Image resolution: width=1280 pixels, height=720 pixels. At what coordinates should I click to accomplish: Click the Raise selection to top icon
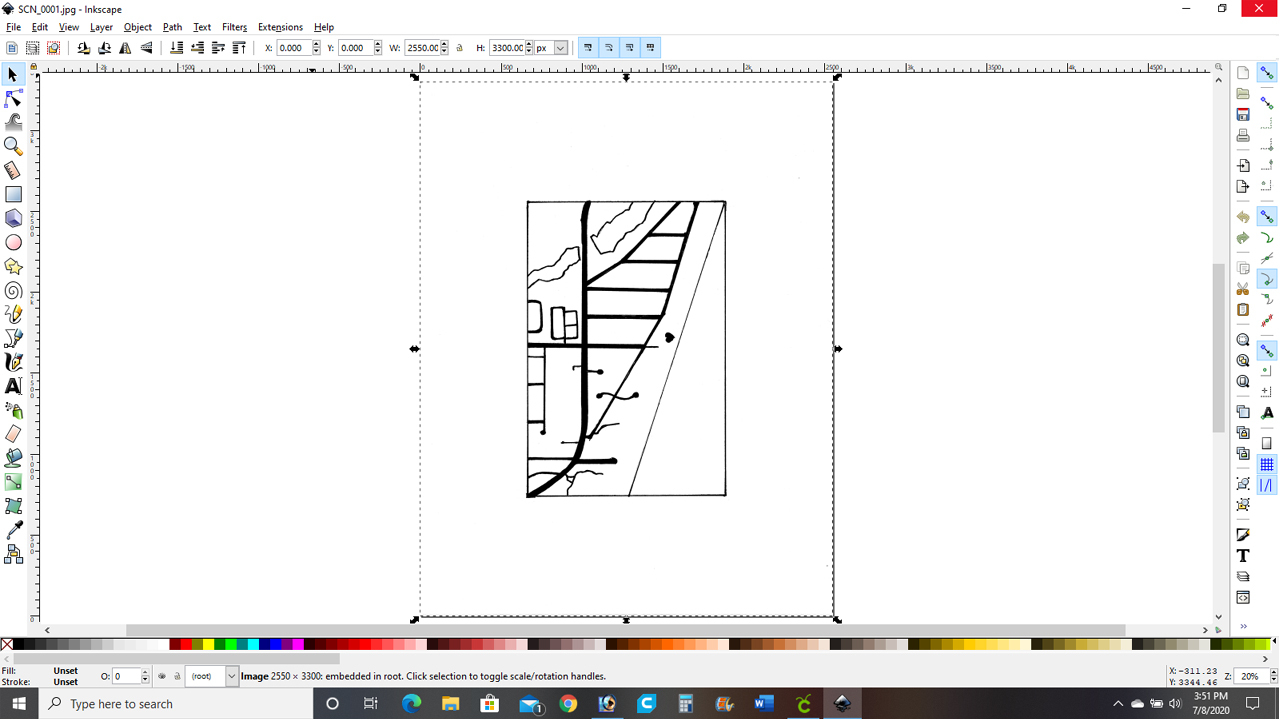(239, 48)
